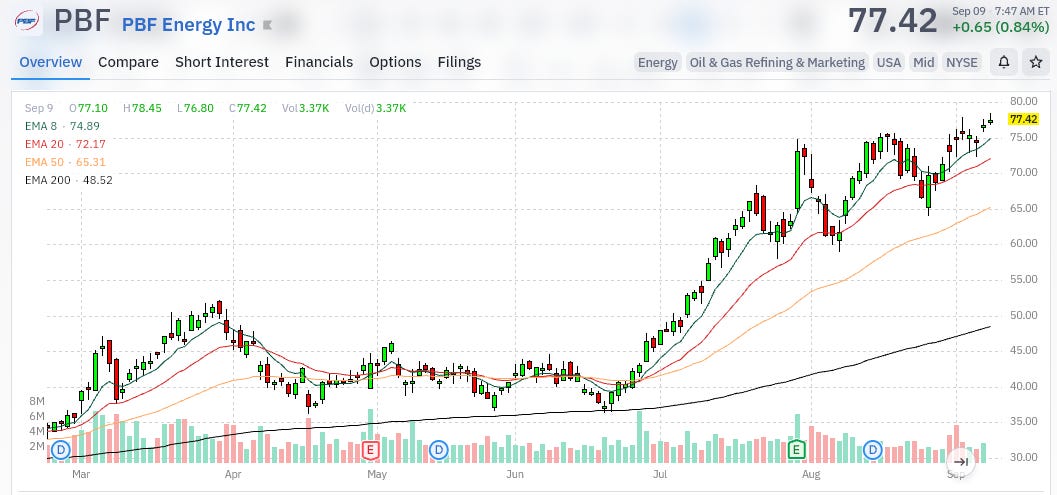Open the Options tab
Viewport: 1057px width, 495px height.
pos(395,62)
